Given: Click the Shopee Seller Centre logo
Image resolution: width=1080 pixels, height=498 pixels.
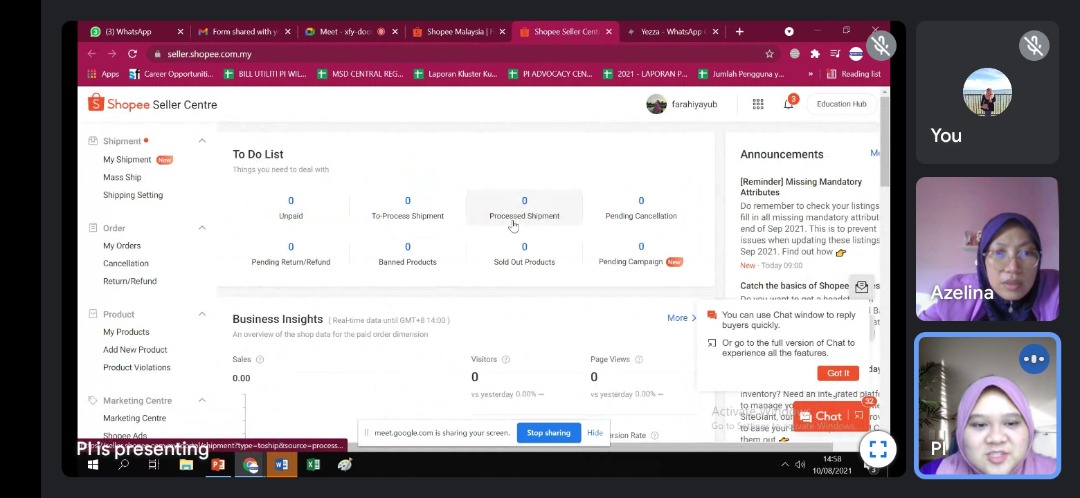Looking at the screenshot, I should point(153,104).
